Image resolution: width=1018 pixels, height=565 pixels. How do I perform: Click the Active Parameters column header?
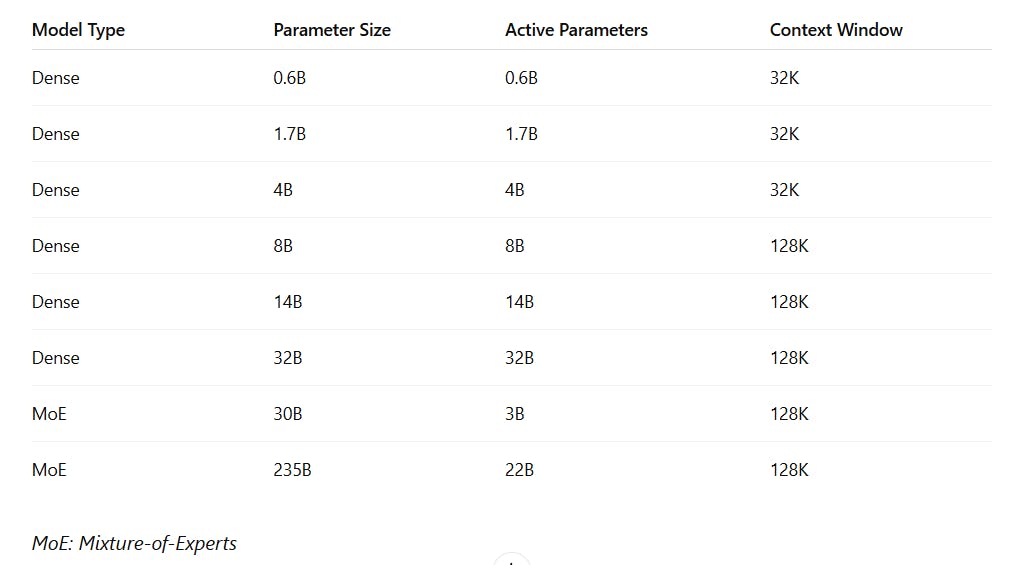click(577, 30)
